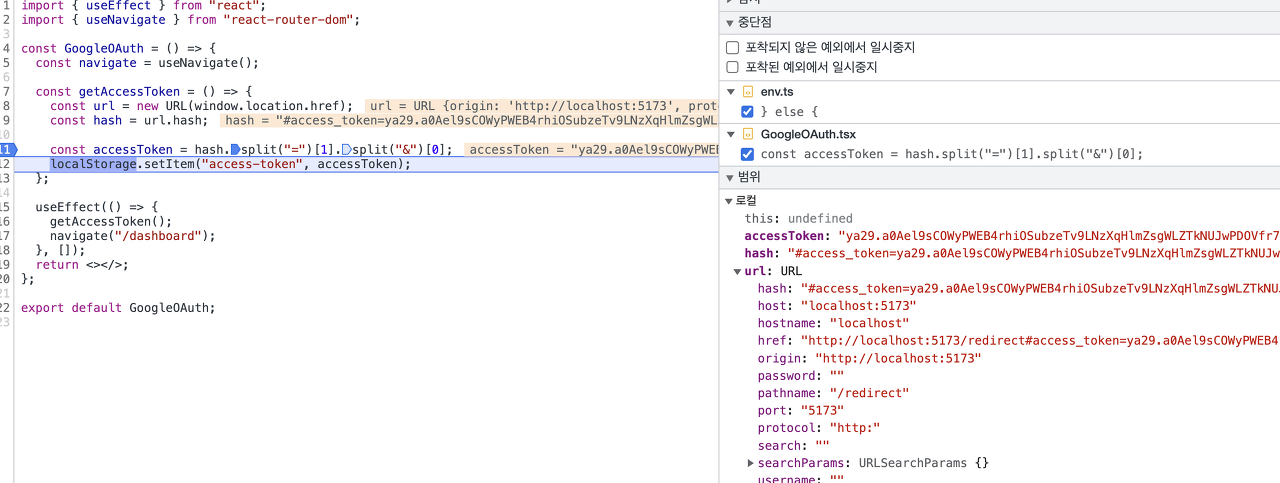Collapse the env.ts breakpoint group

tap(731, 92)
